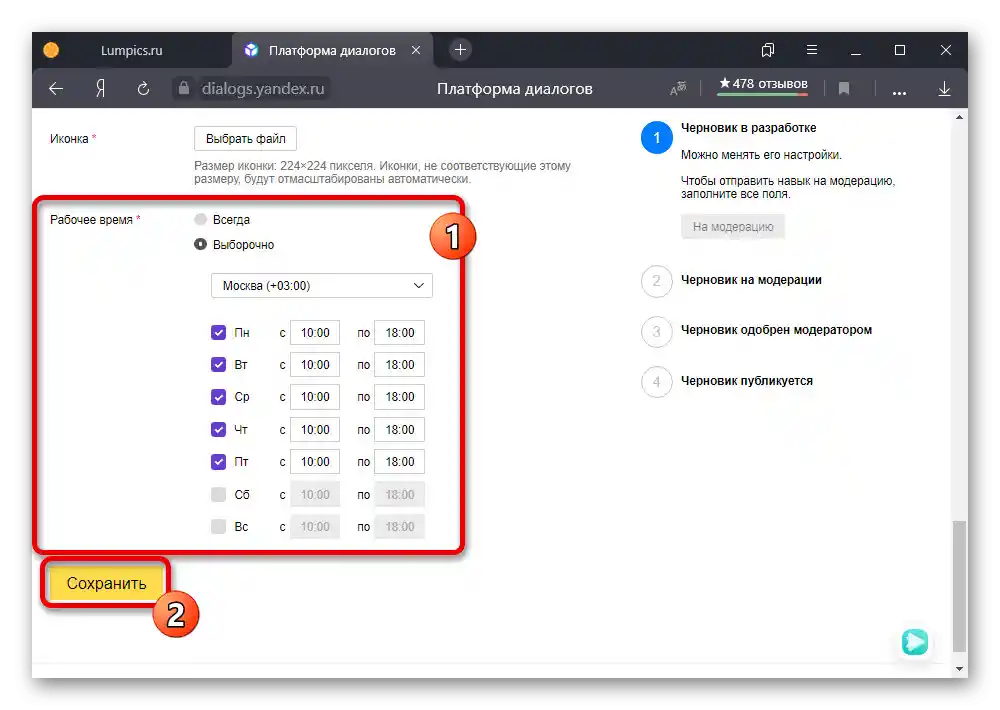This screenshot has height=710, width=1000.
Task: Uncheck the Вт checkbox
Action: point(218,364)
